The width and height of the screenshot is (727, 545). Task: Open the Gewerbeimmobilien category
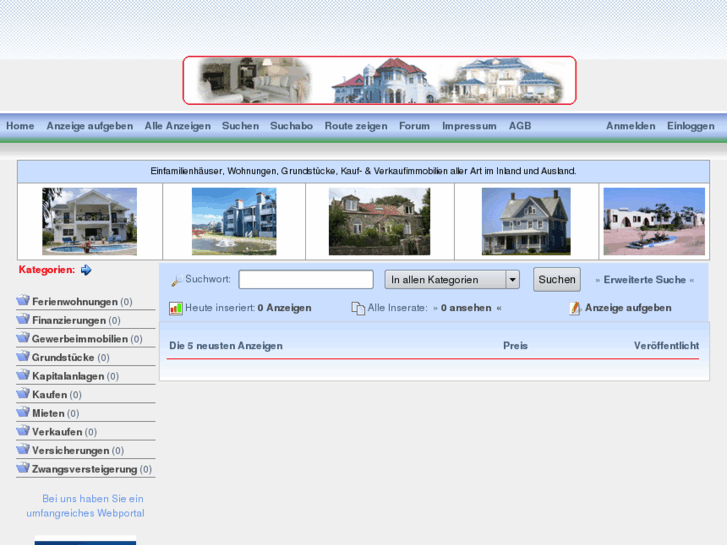[80, 339]
